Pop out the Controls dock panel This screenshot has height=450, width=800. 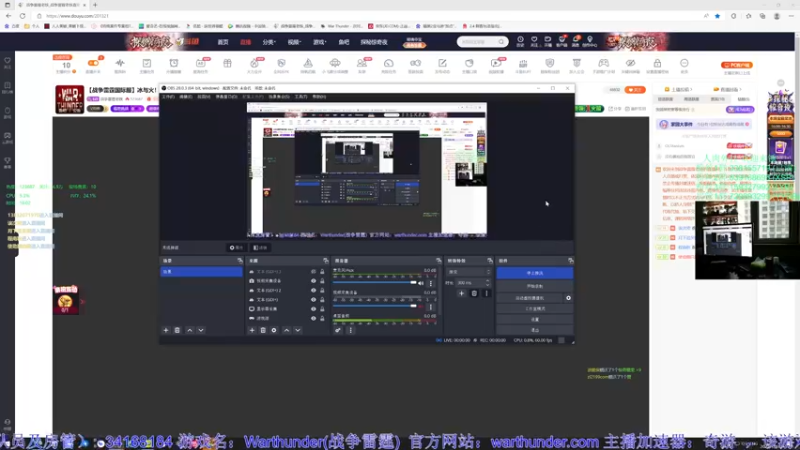tap(570, 261)
